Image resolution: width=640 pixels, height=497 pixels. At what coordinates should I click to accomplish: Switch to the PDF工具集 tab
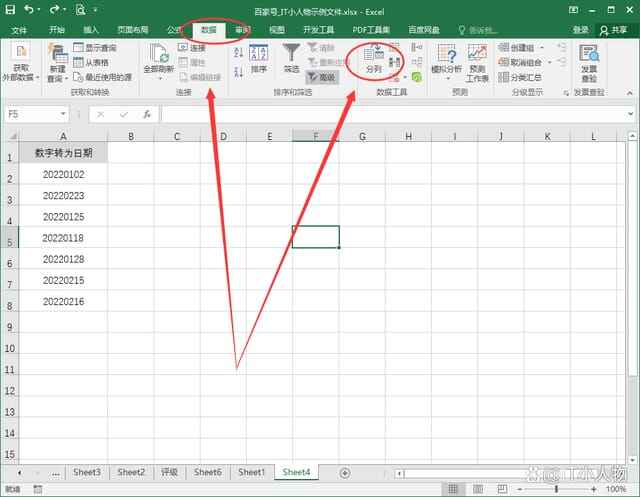[371, 30]
